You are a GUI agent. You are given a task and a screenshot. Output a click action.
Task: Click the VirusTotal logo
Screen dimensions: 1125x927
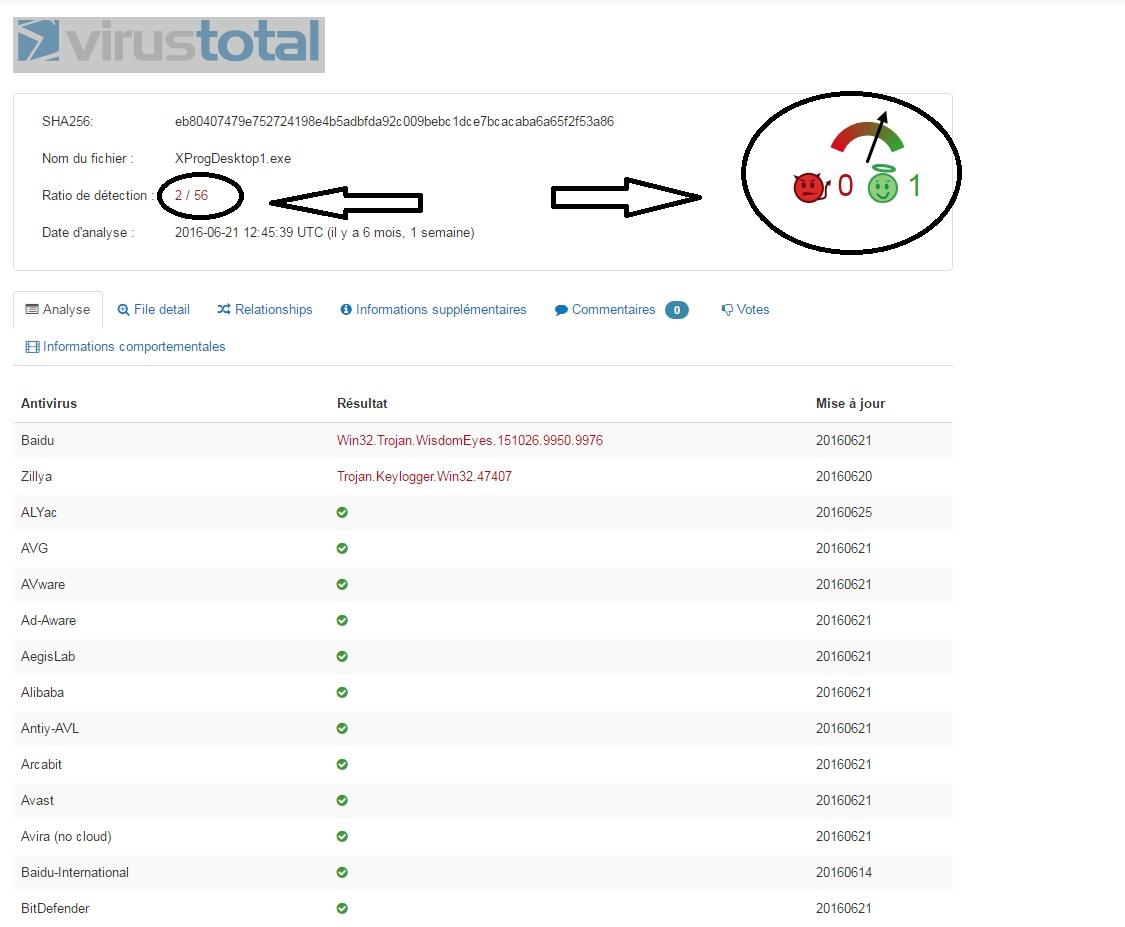point(169,44)
